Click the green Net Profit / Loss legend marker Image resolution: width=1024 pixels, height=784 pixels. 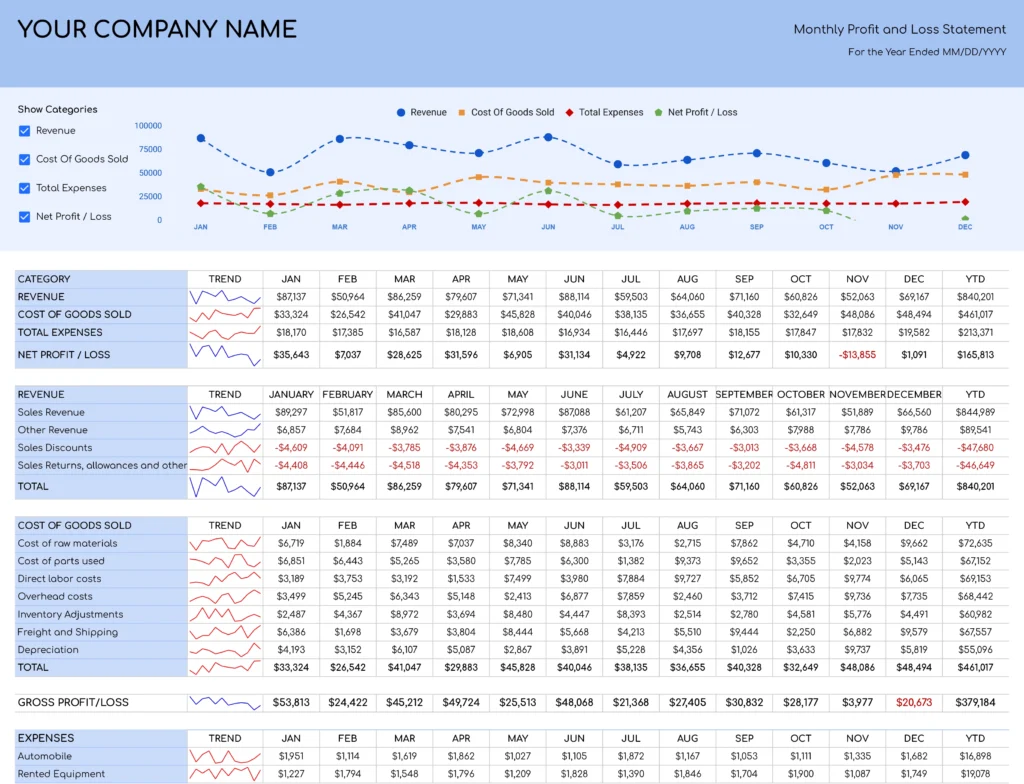(x=658, y=112)
